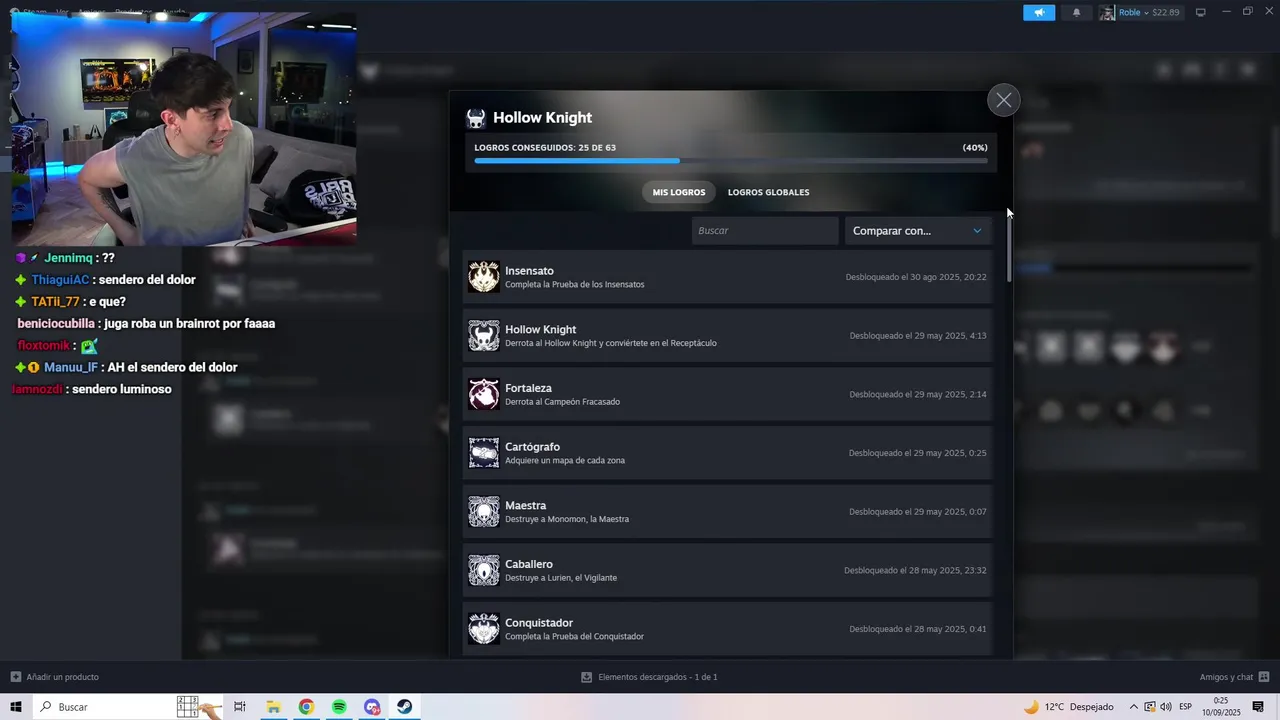The width and height of the screenshot is (1280, 720).
Task: Click 'Desbloqueado el 30 ago 2025, 20:22' text
Action: (916, 277)
